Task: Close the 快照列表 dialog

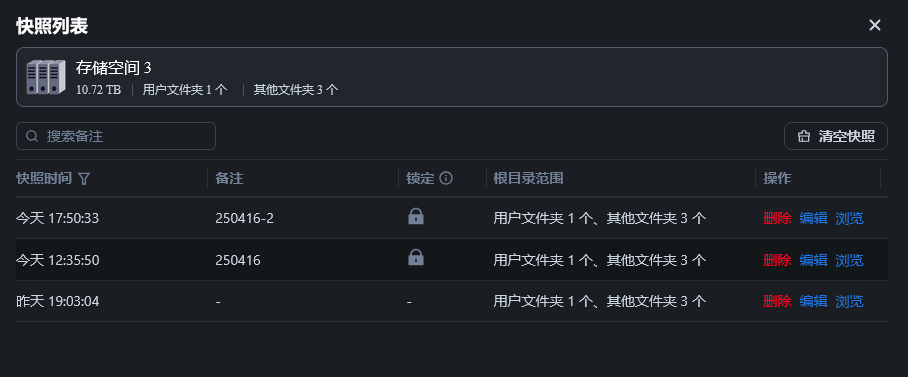Action: [x=874, y=25]
